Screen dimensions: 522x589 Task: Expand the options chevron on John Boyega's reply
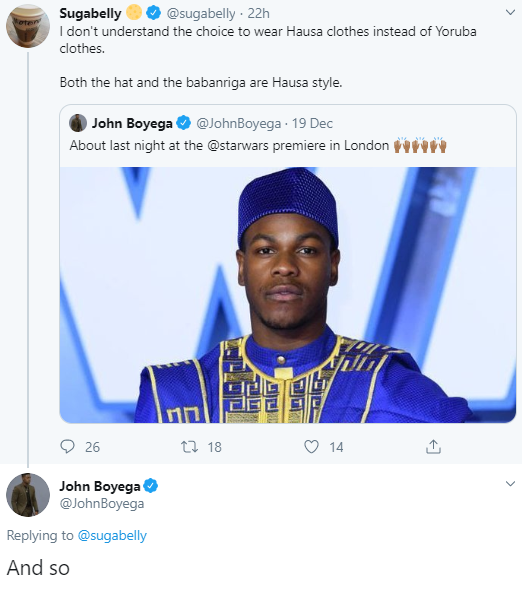pos(510,483)
